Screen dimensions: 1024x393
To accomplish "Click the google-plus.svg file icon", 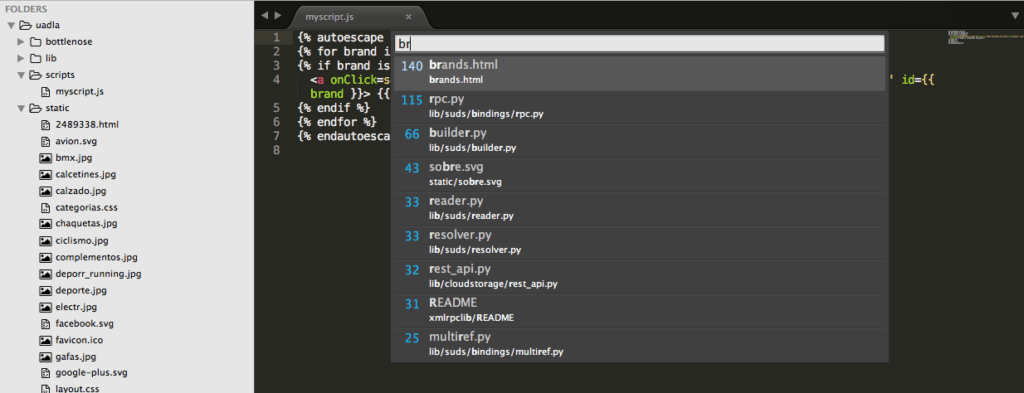I will (45, 373).
